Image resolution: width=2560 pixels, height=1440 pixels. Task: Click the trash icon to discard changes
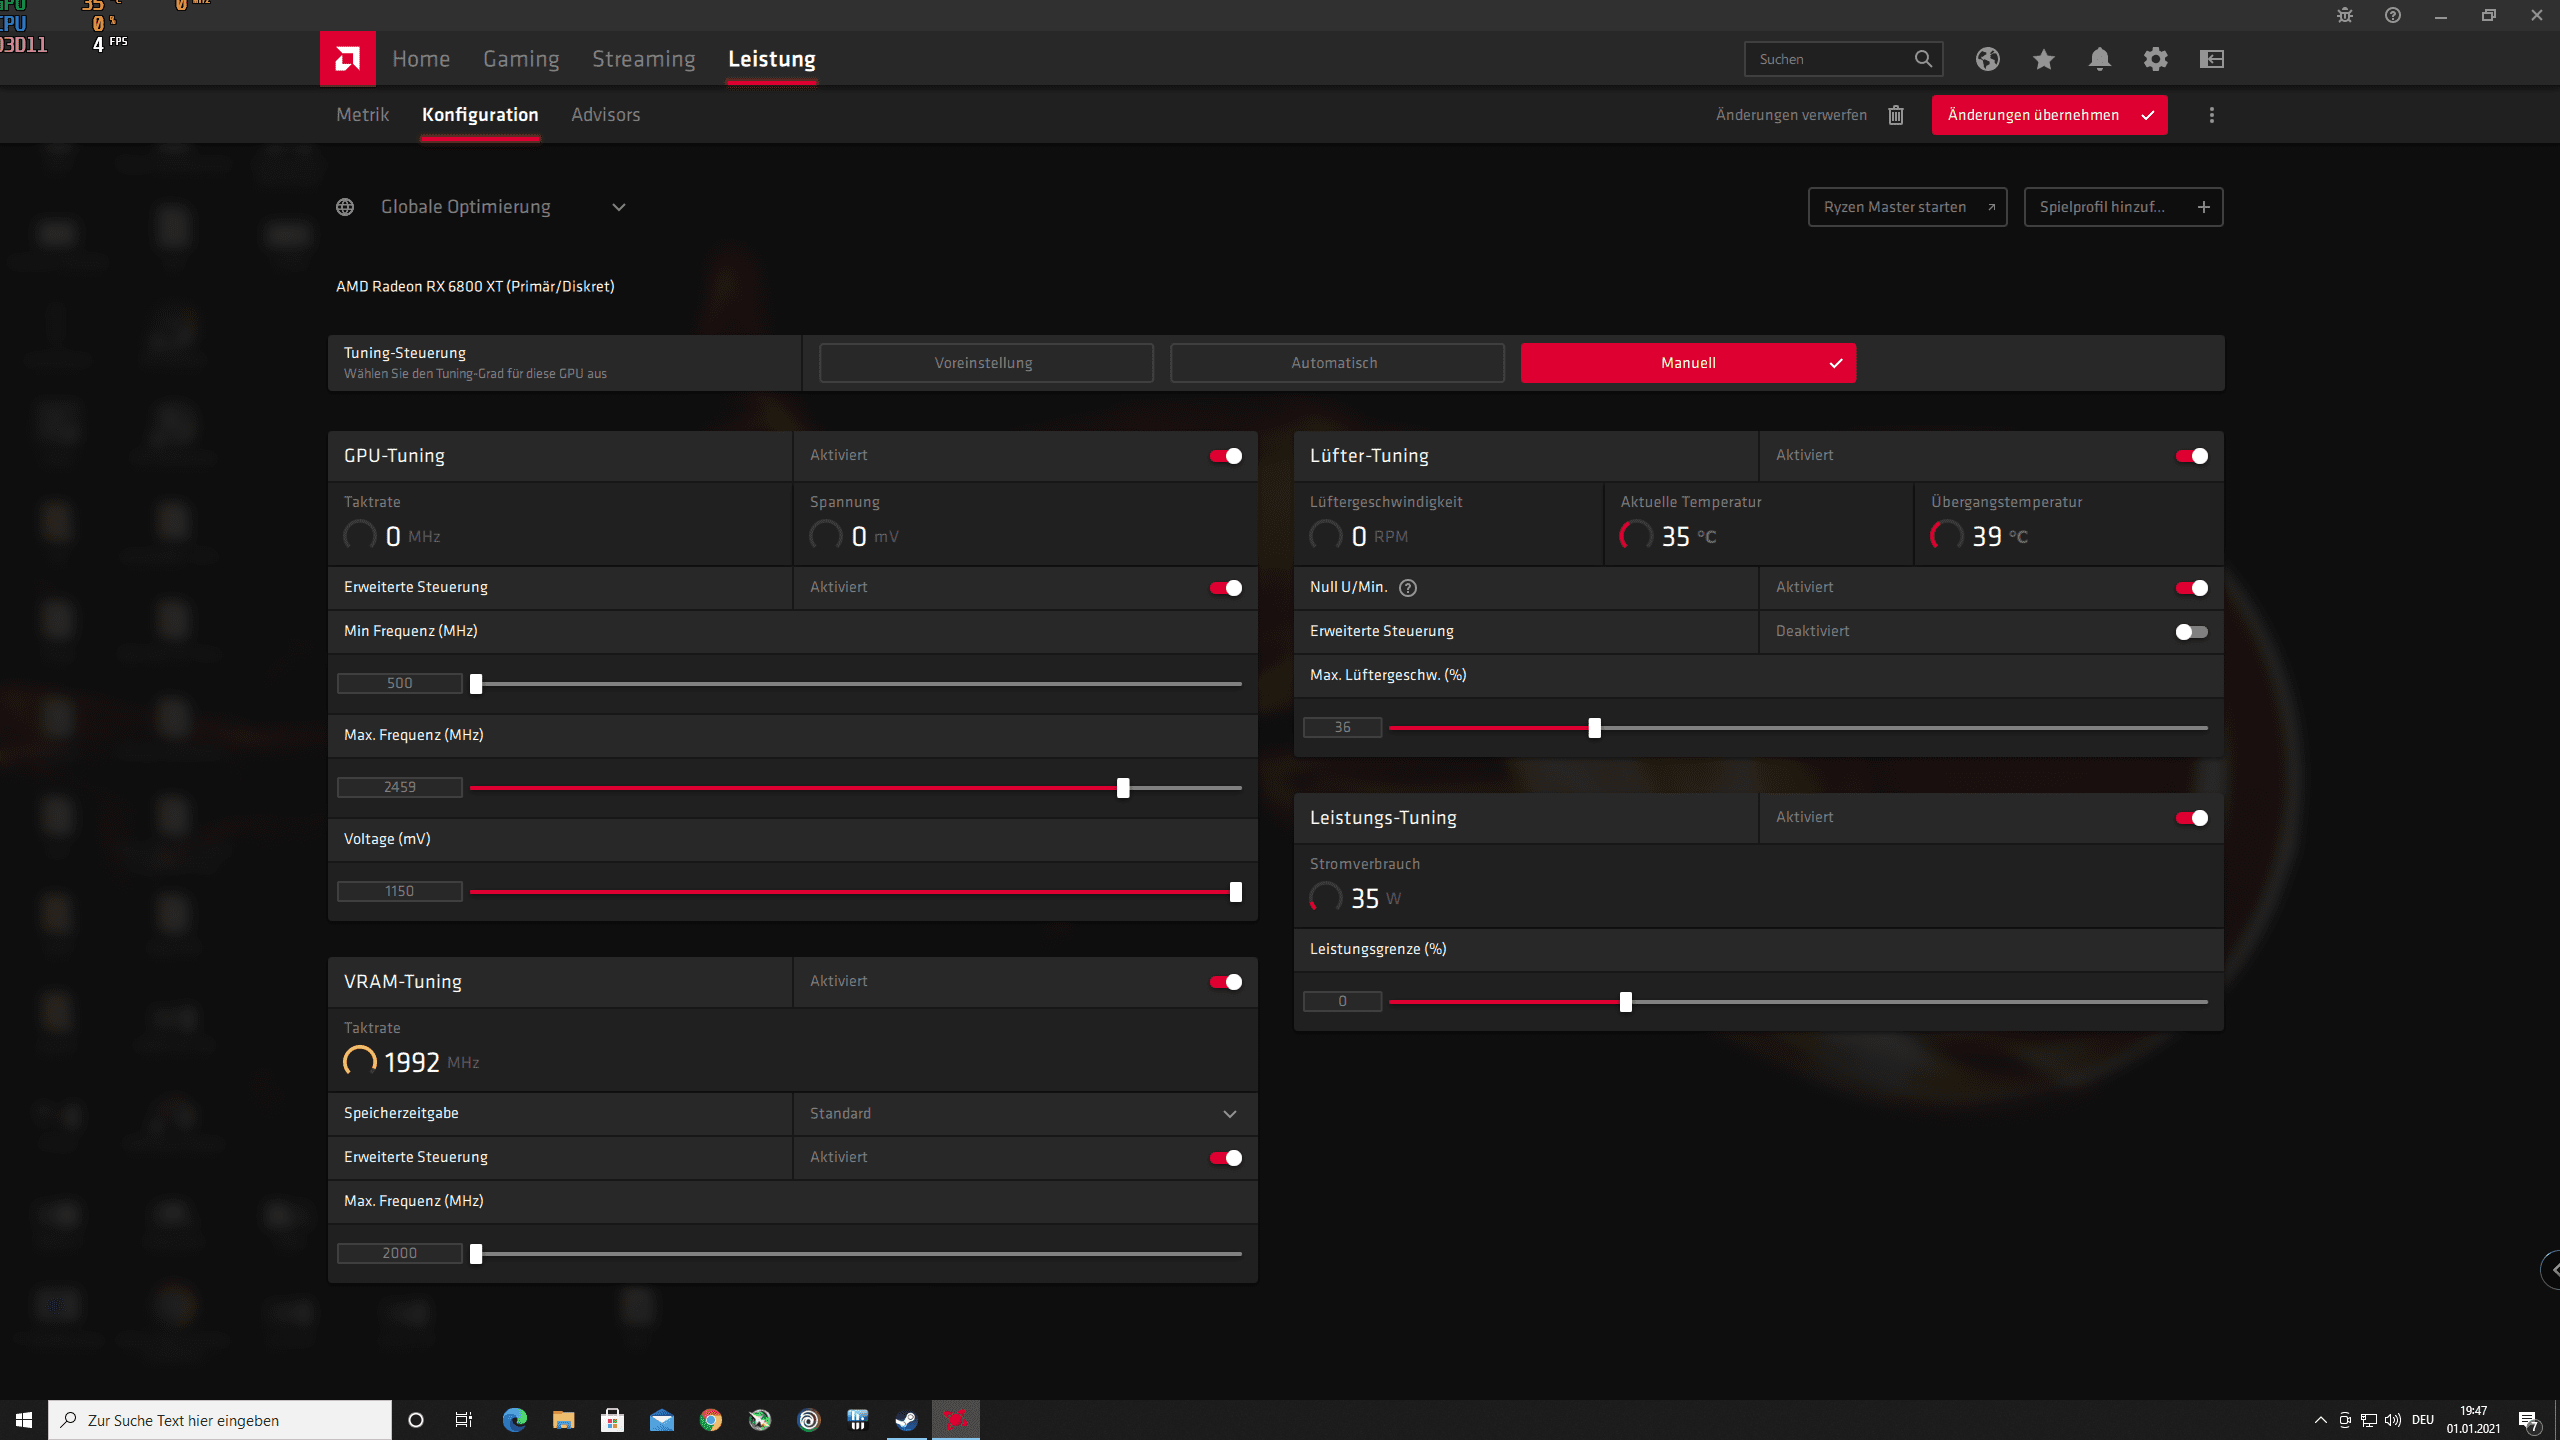pyautogui.click(x=1895, y=115)
